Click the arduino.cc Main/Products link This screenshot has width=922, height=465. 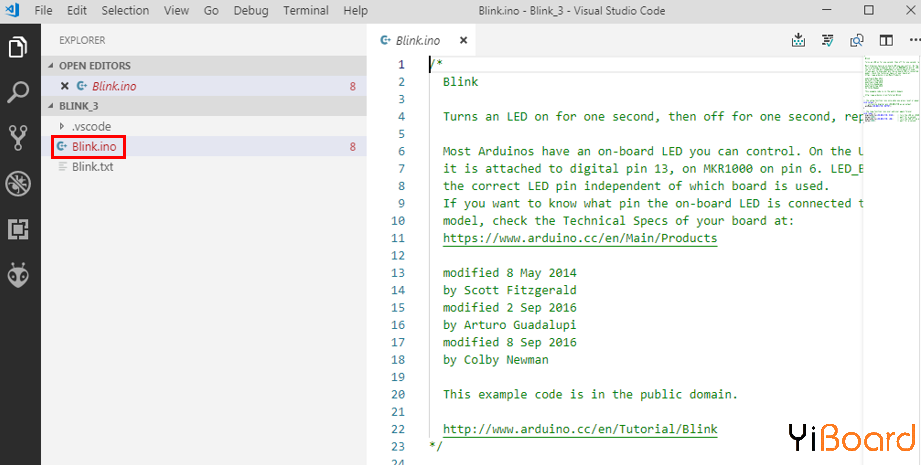click(x=580, y=239)
